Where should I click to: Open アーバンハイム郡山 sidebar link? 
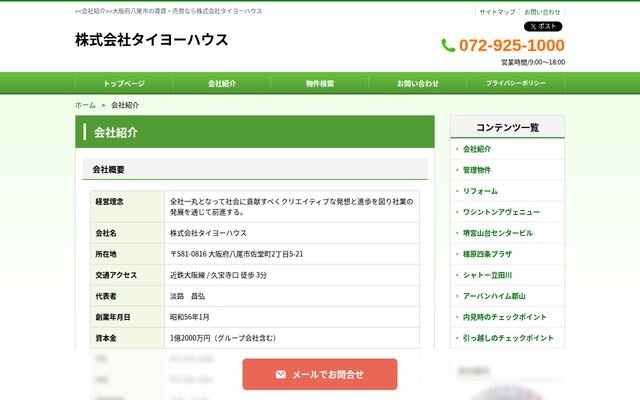click(494, 296)
